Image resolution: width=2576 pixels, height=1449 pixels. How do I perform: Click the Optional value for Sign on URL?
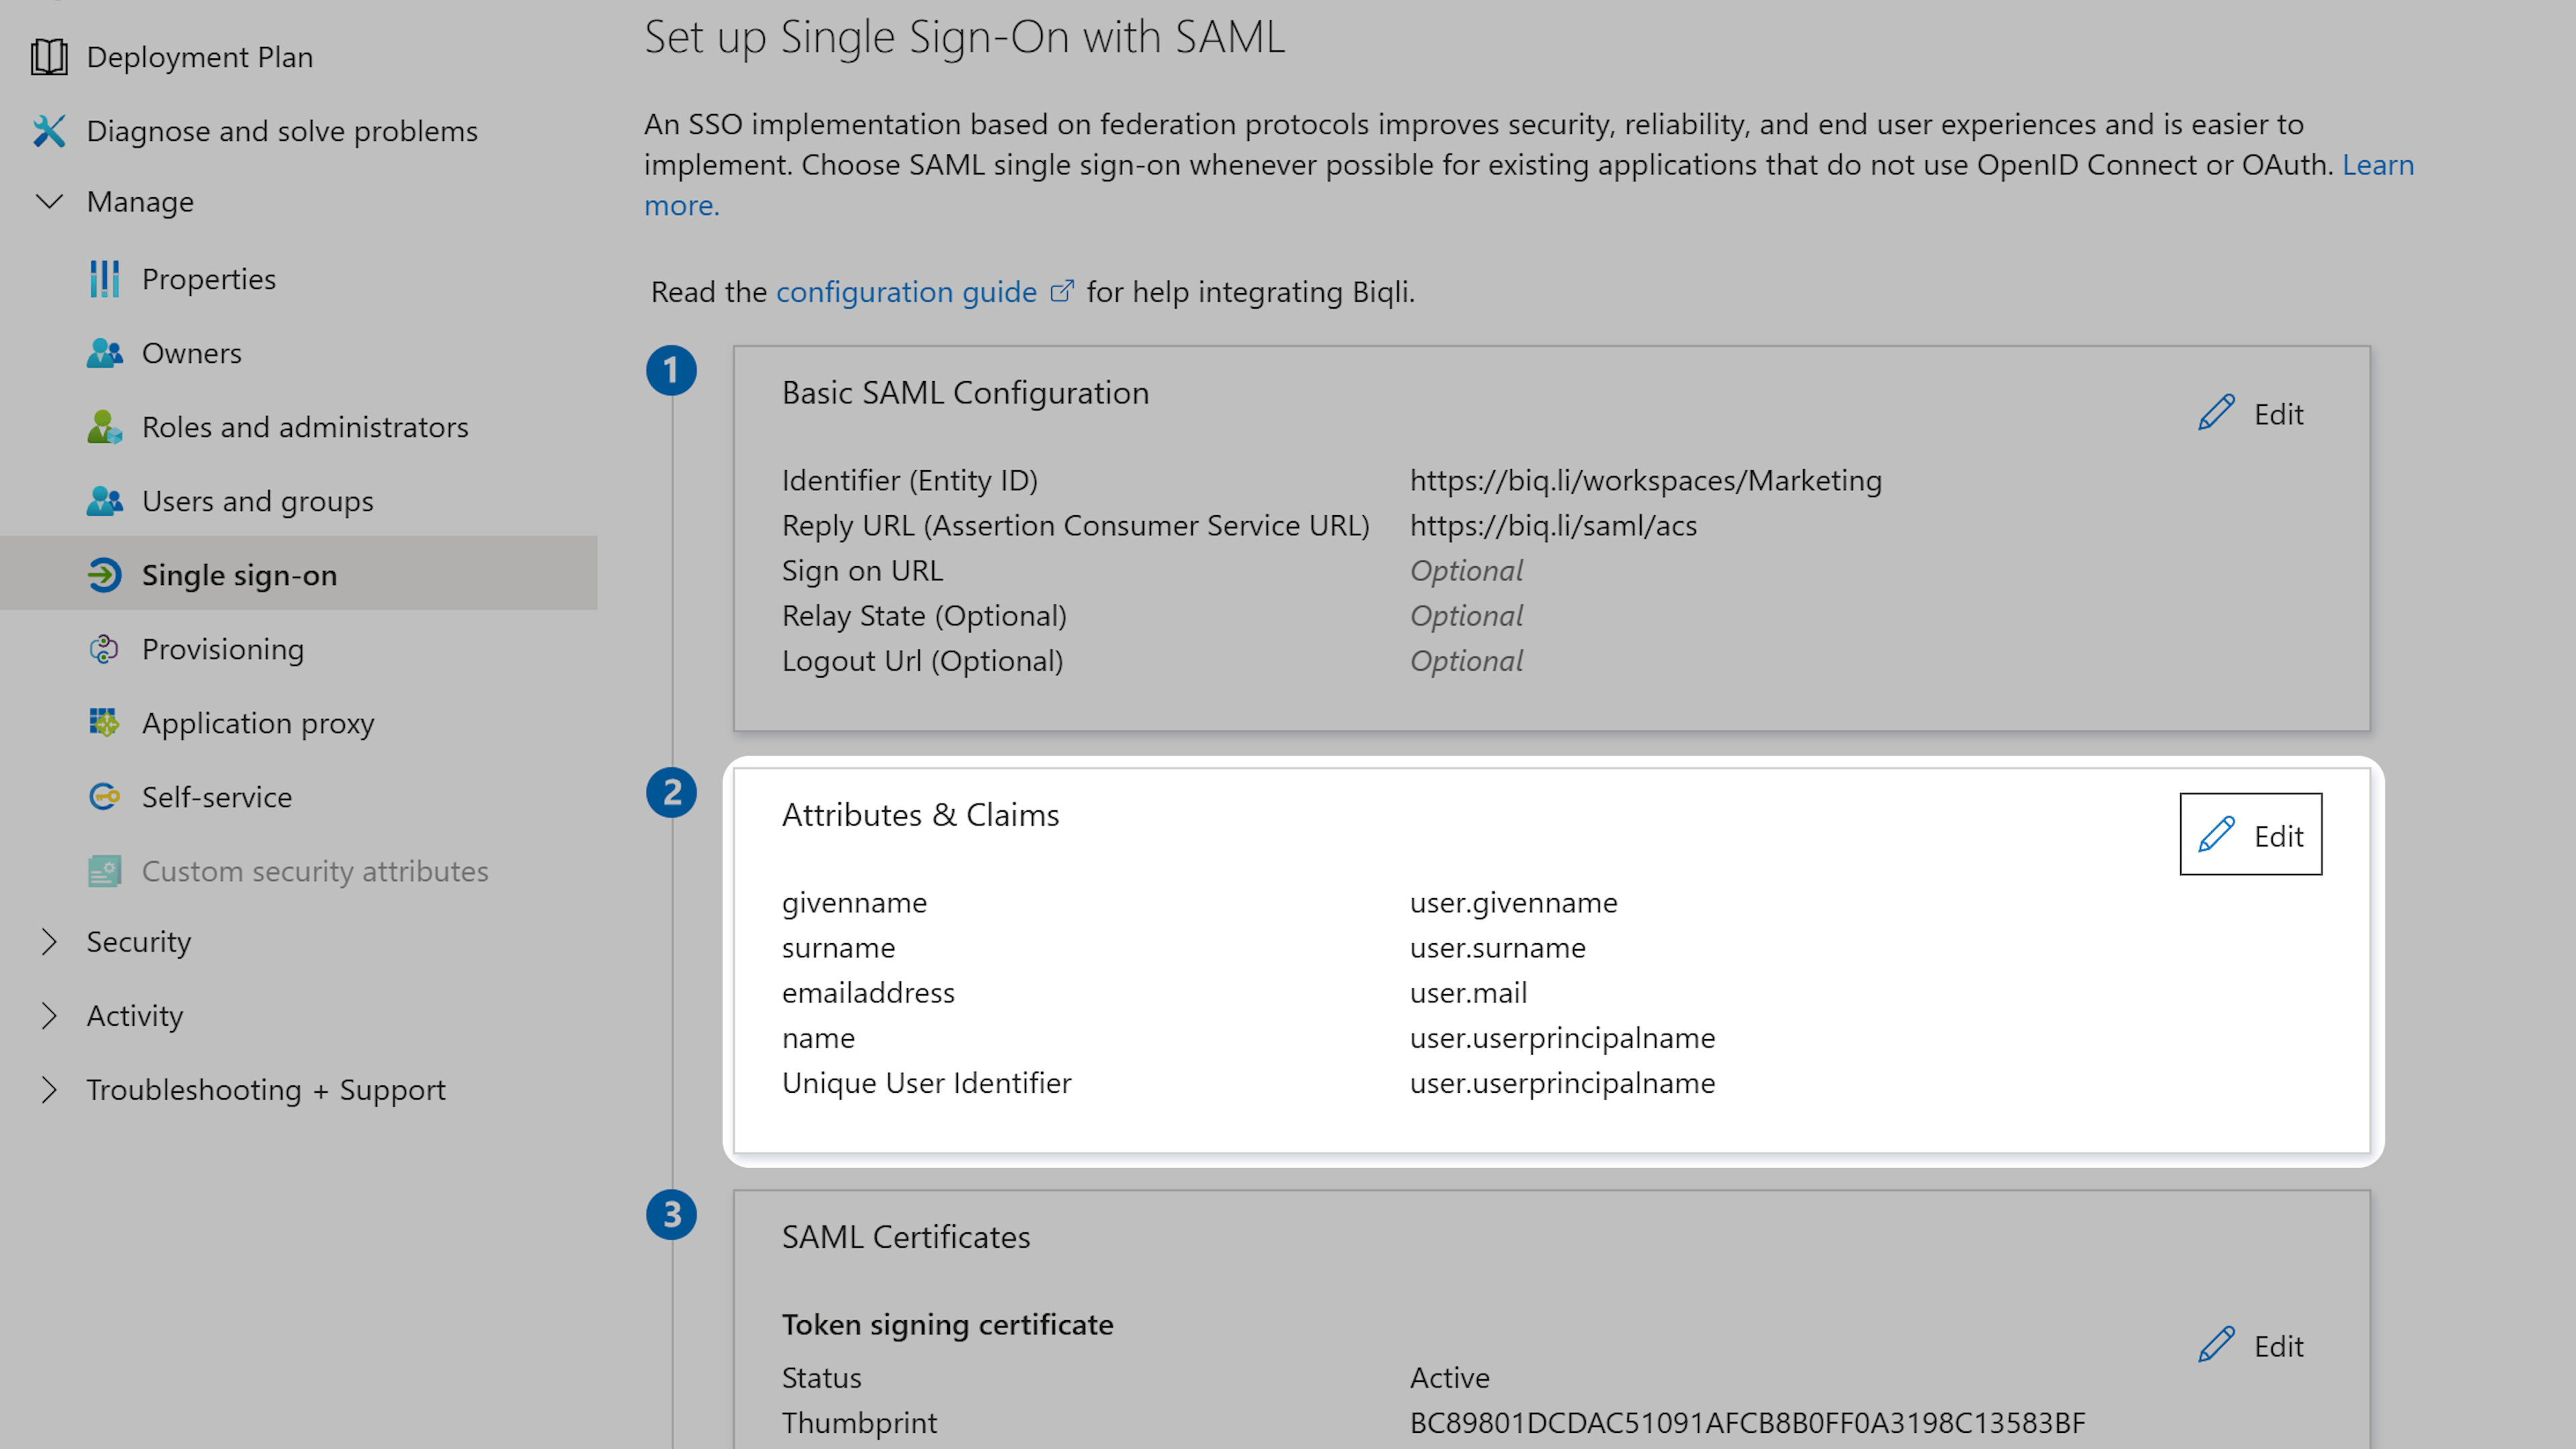click(x=1466, y=570)
